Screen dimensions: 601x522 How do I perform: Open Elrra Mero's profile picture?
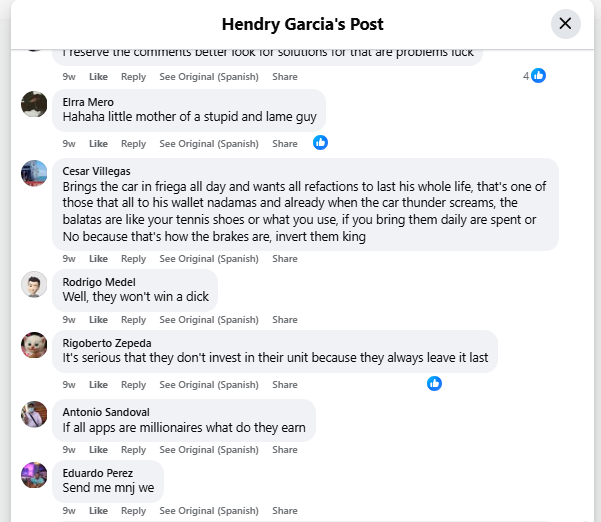35,104
